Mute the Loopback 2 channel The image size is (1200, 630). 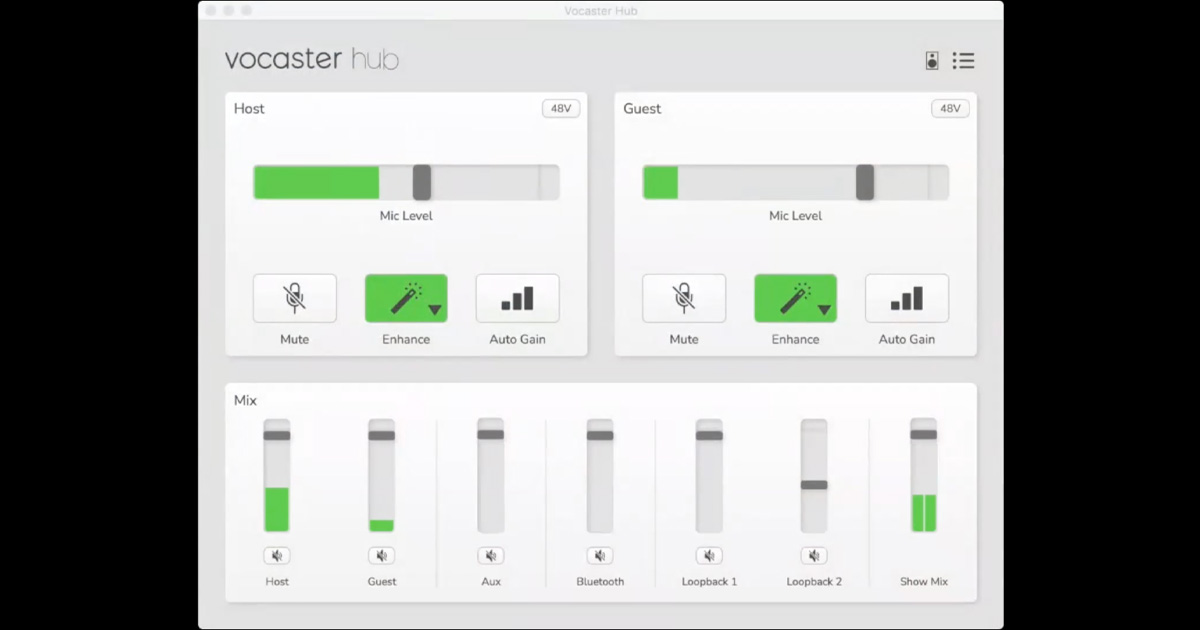814,556
